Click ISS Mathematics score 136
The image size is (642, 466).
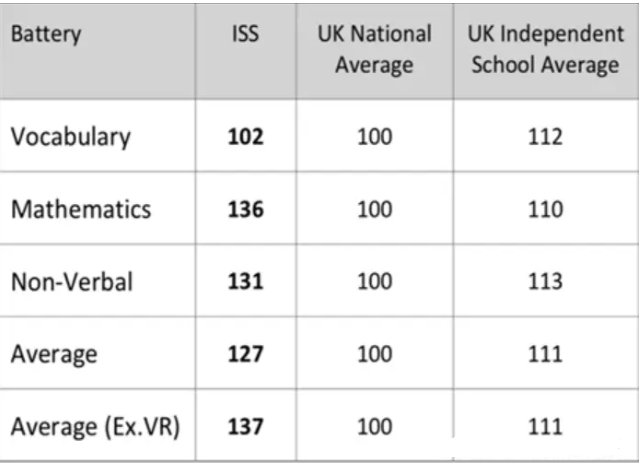point(246,209)
